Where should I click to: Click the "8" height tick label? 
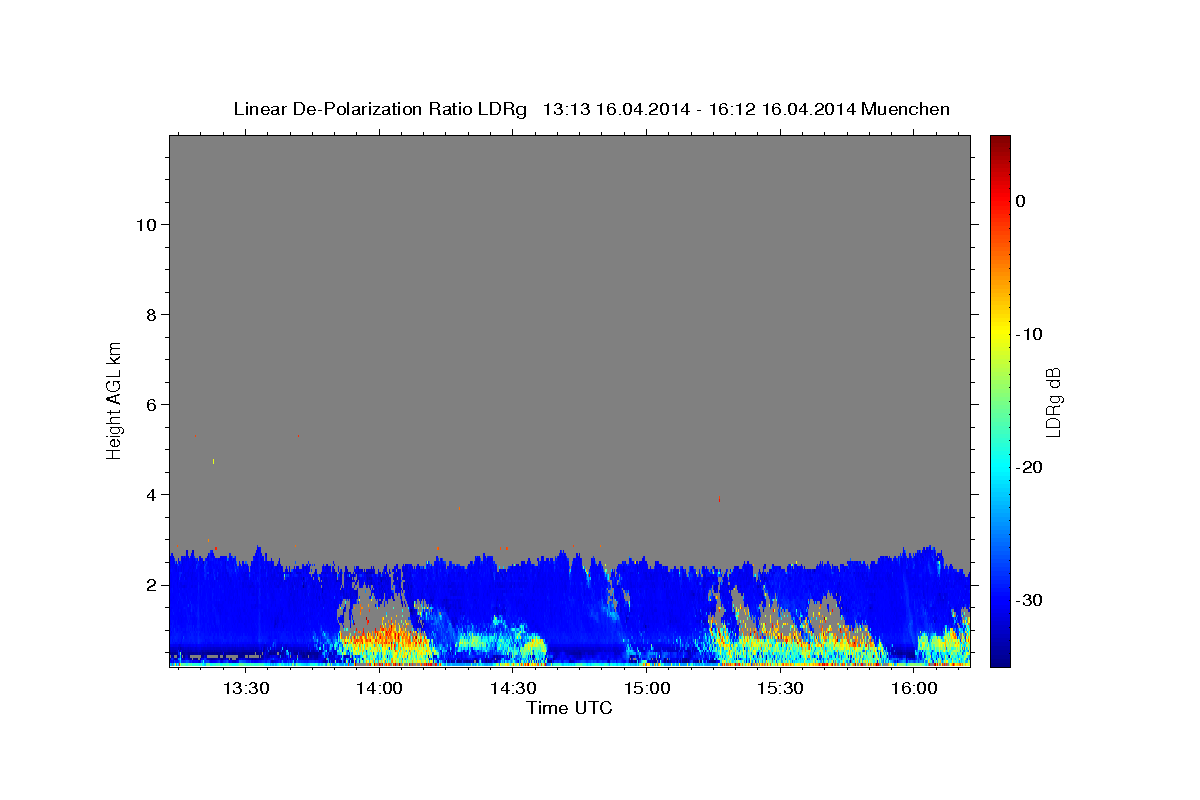tap(152, 315)
